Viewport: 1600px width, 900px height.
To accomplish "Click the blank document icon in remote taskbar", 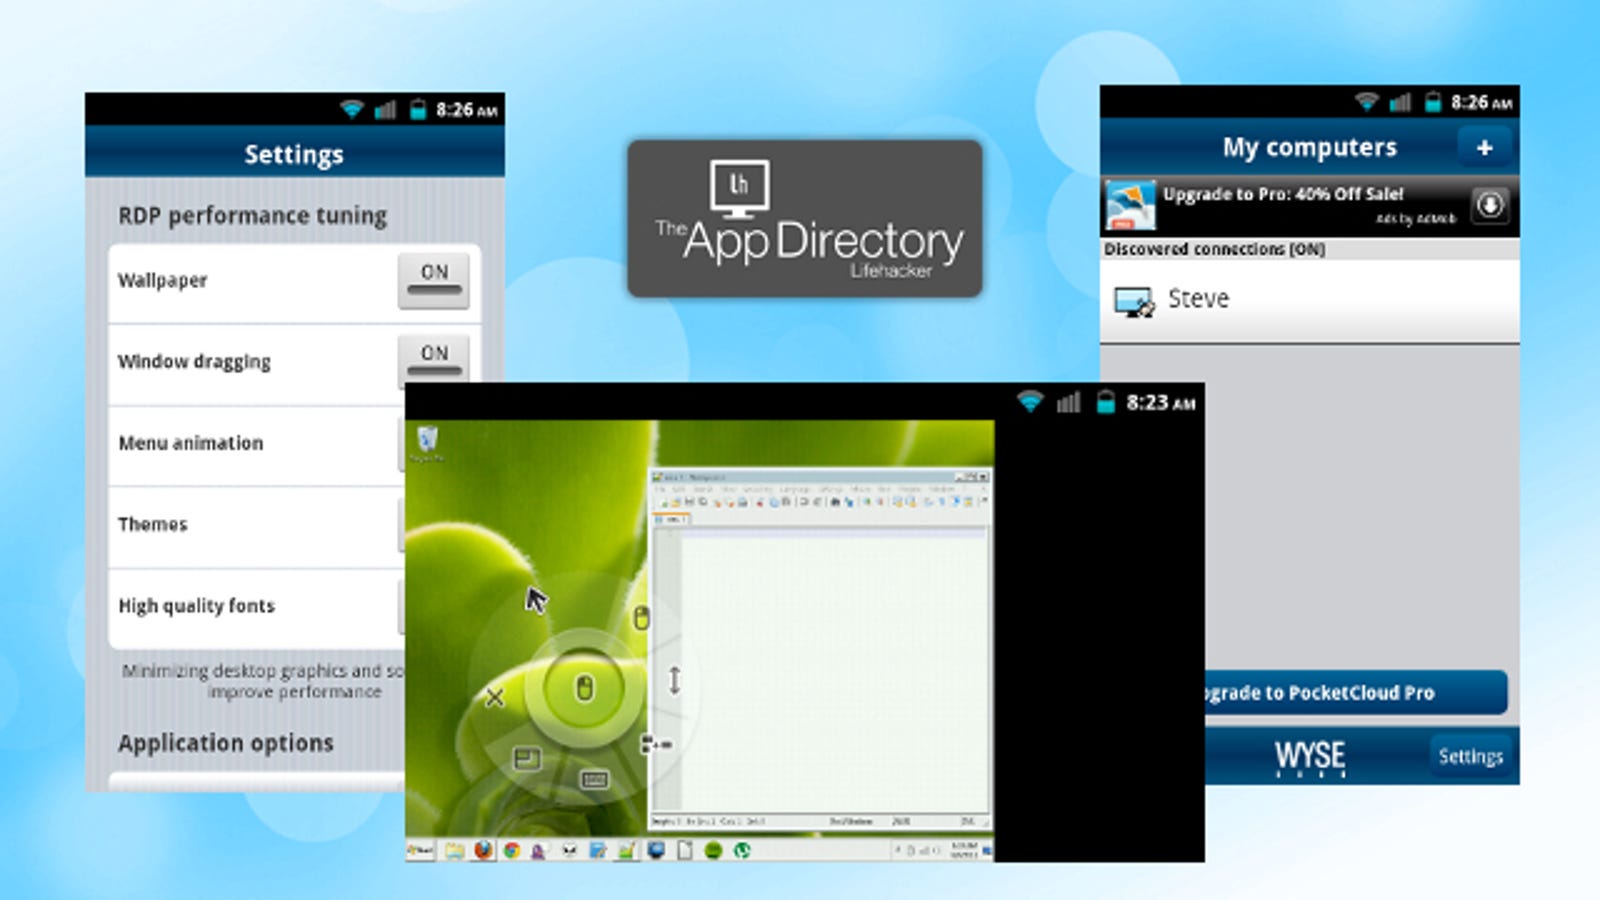I will point(684,851).
